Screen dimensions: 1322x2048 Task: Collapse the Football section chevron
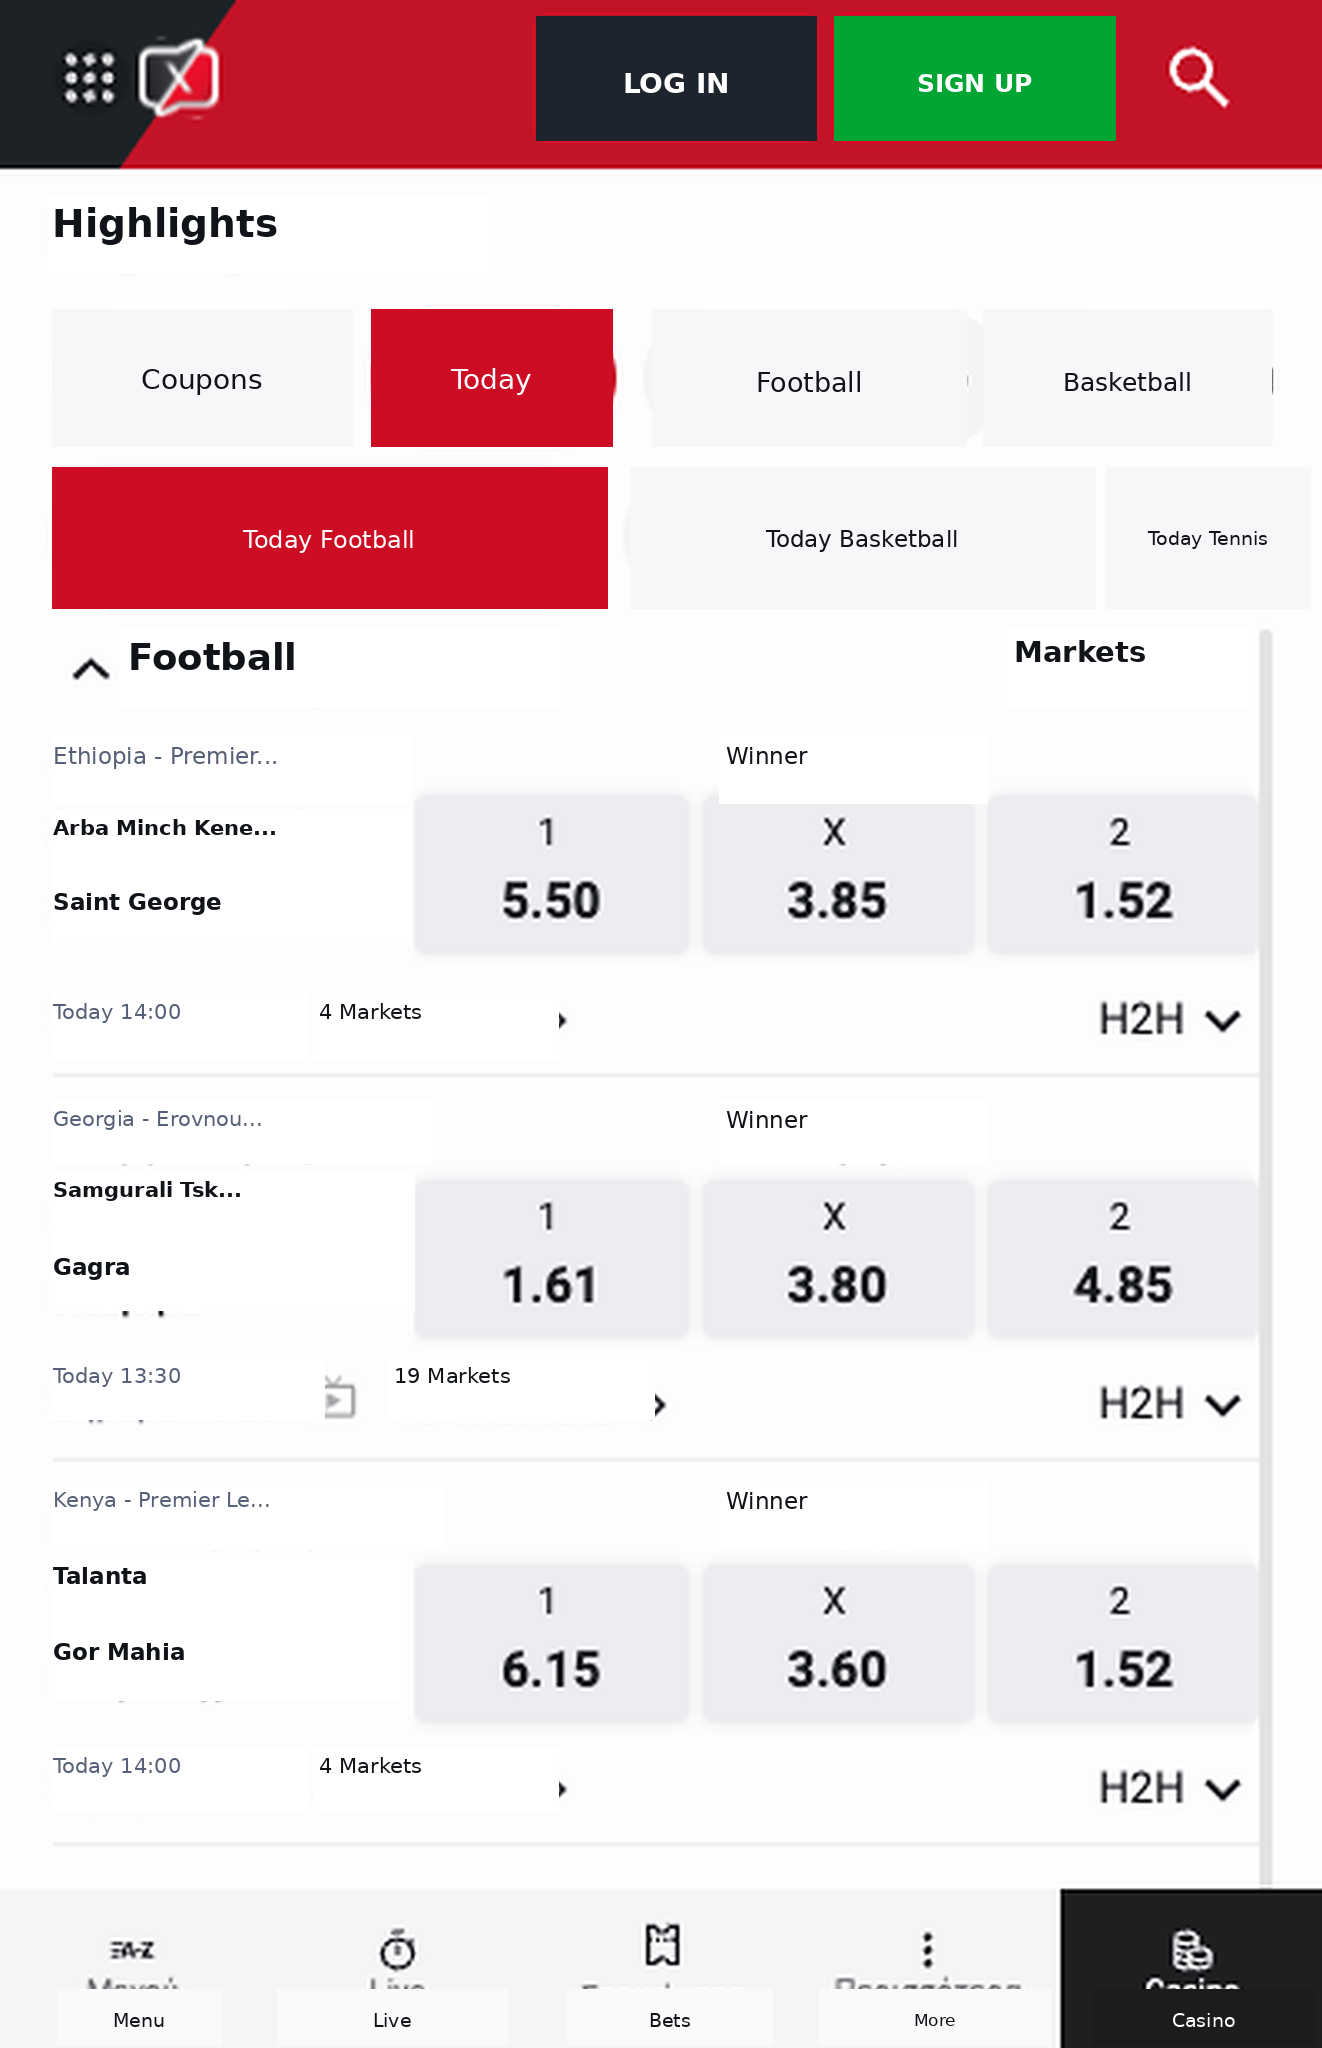(x=91, y=668)
